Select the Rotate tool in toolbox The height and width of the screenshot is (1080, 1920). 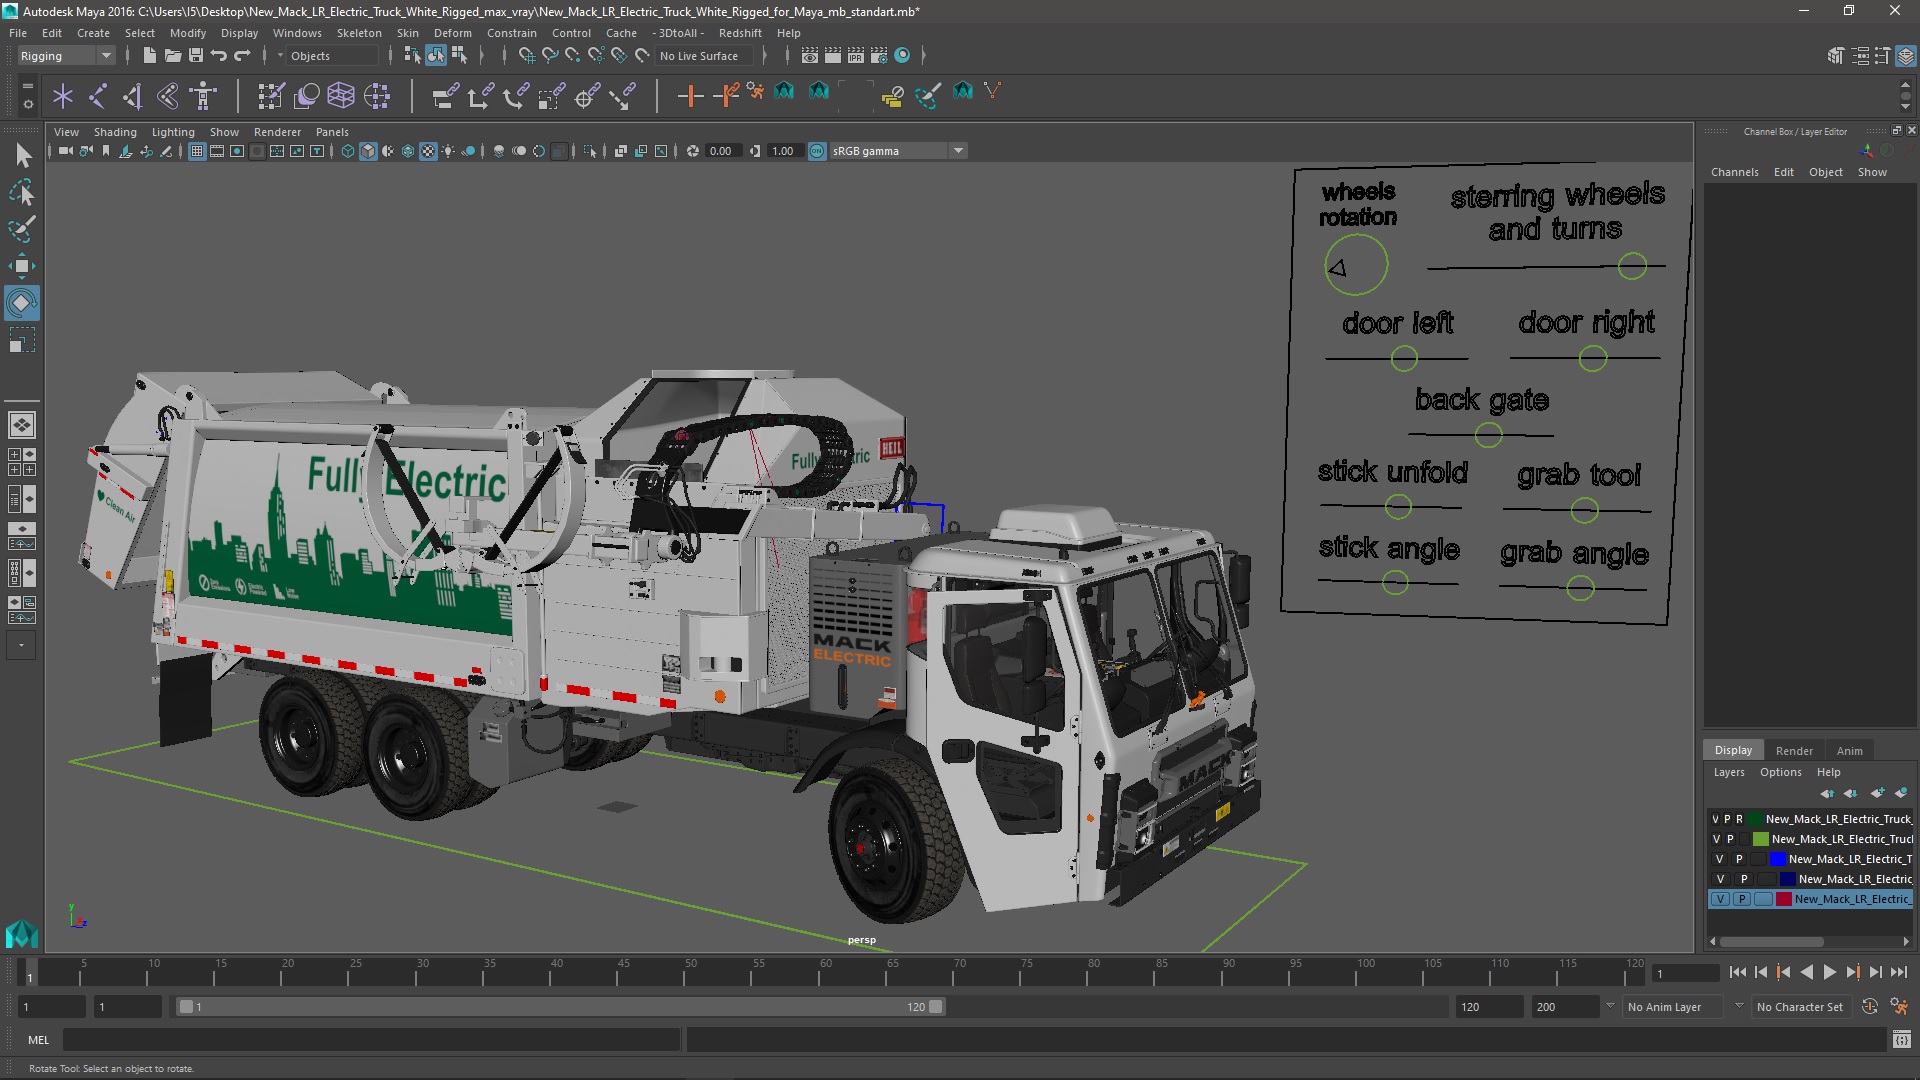pos(22,303)
